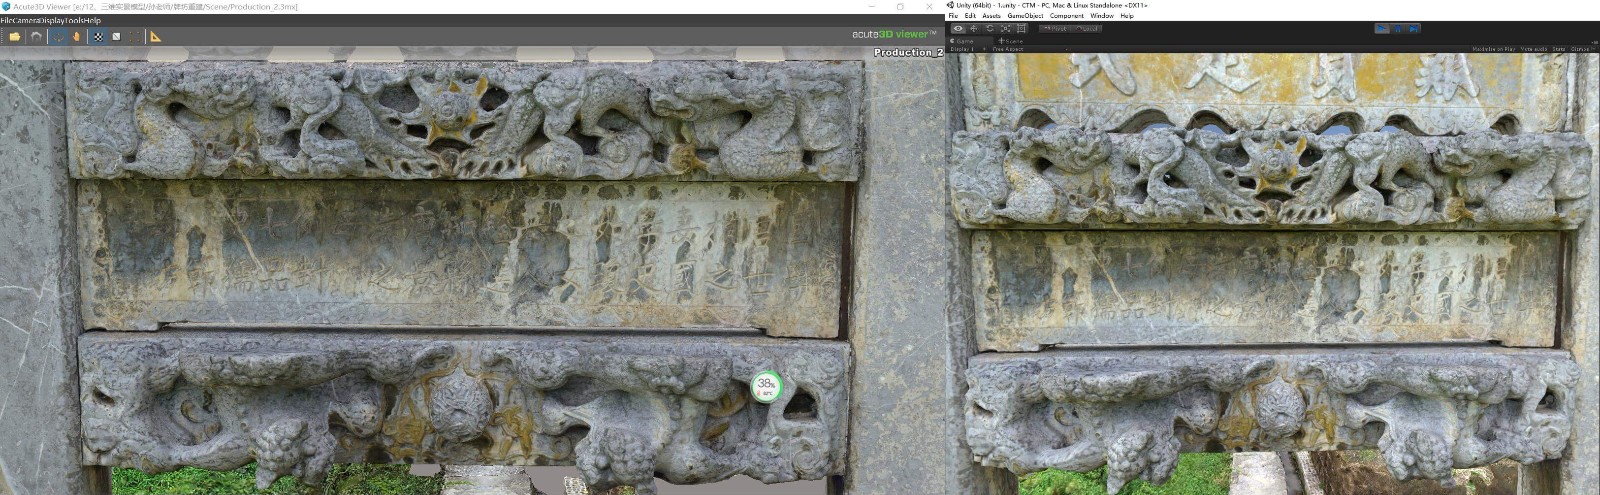Toggle the checkerboard texture display mode
The width and height of the screenshot is (1600, 495).
[x=98, y=37]
